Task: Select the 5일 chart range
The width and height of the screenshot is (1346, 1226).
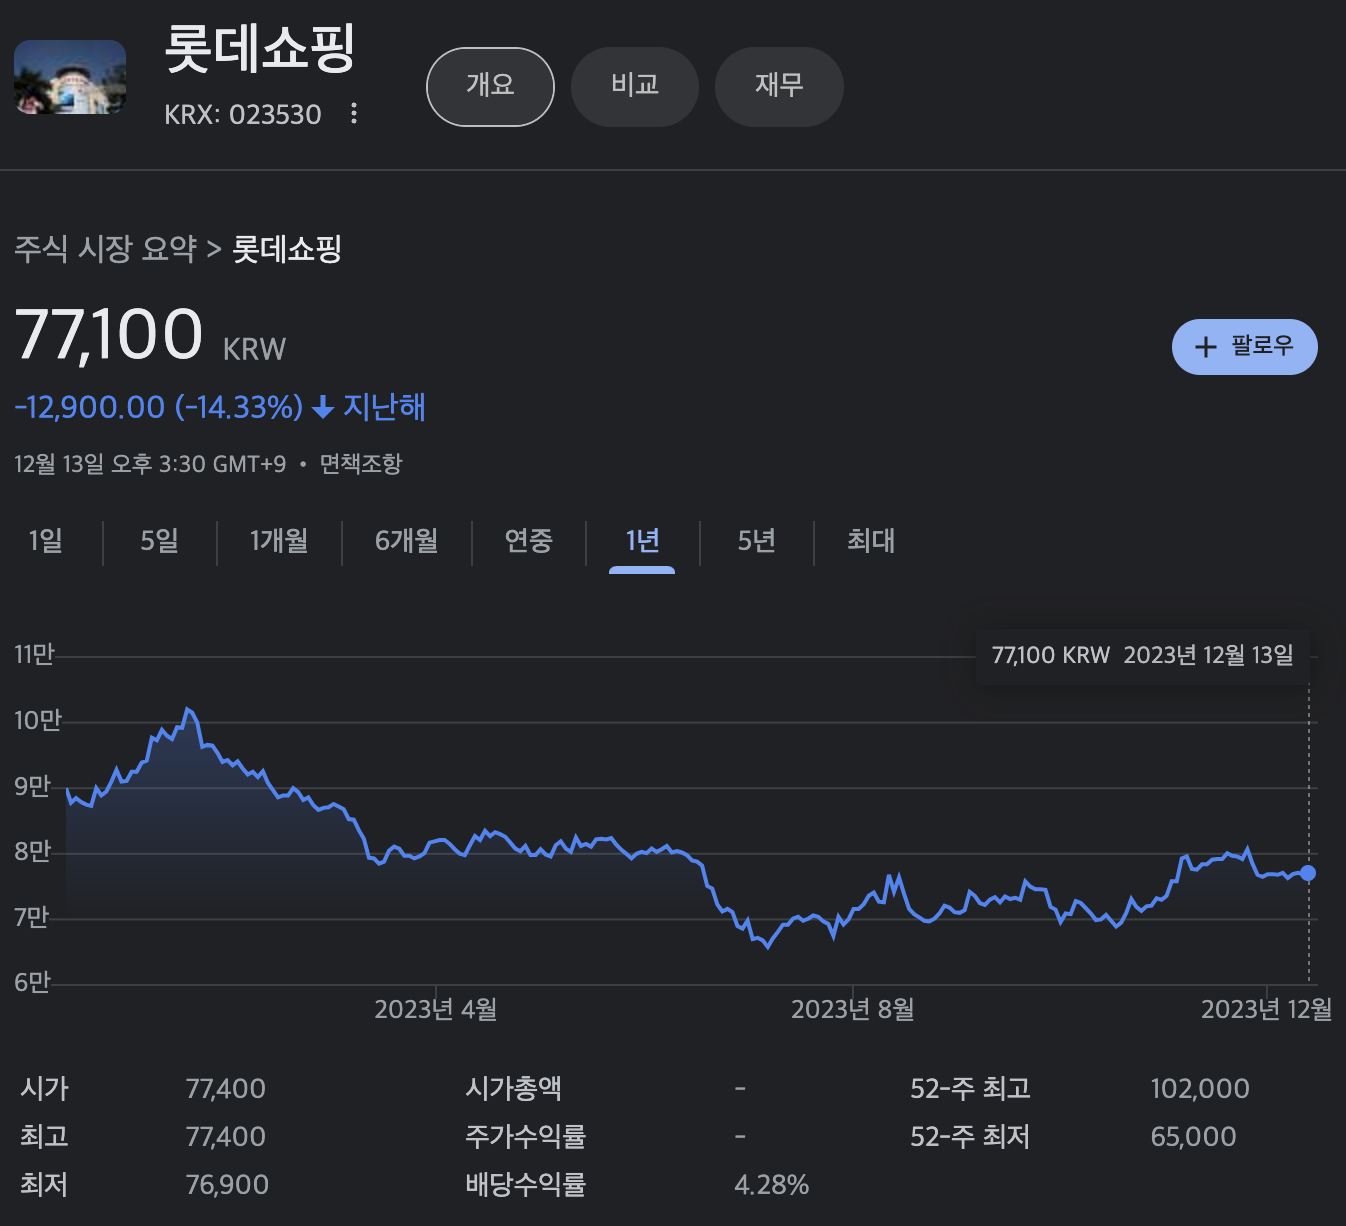Action: click(160, 541)
